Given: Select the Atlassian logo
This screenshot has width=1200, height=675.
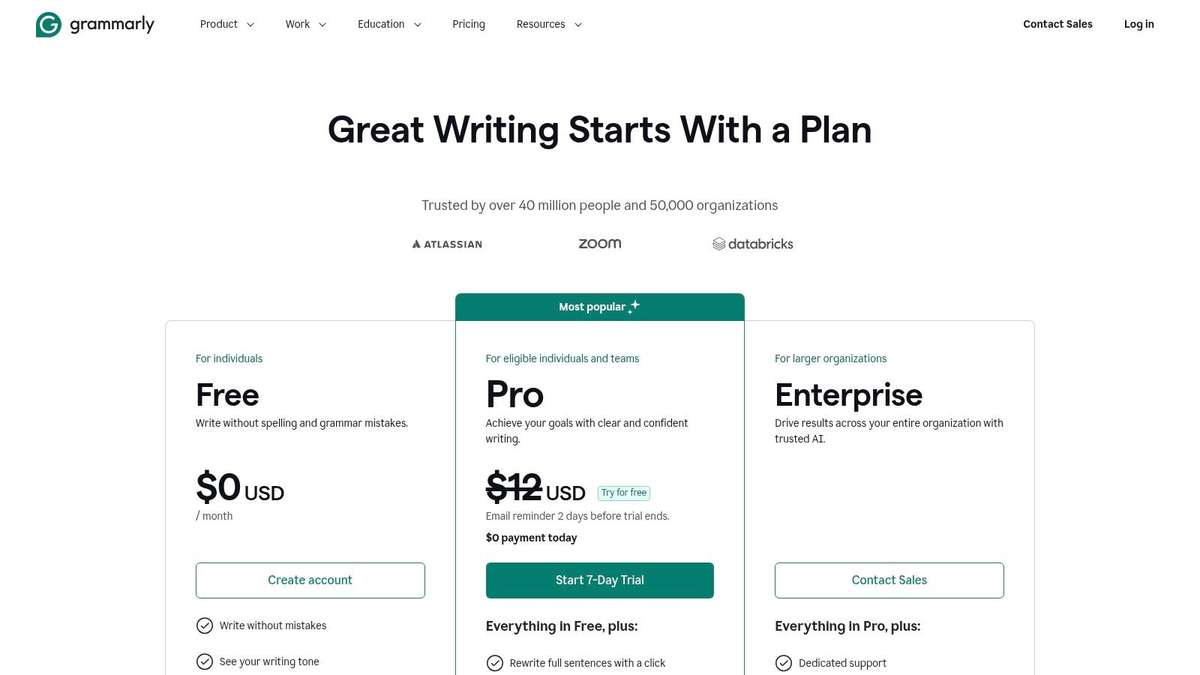Looking at the screenshot, I should click(446, 243).
